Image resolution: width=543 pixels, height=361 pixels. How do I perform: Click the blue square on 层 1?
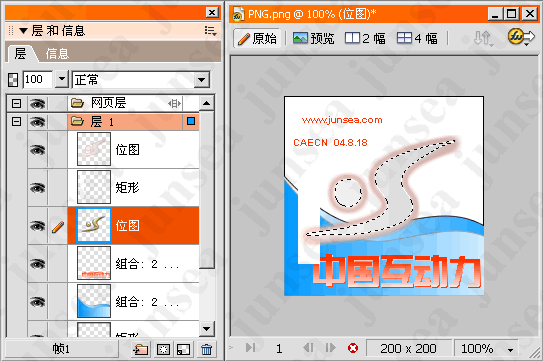[191, 121]
